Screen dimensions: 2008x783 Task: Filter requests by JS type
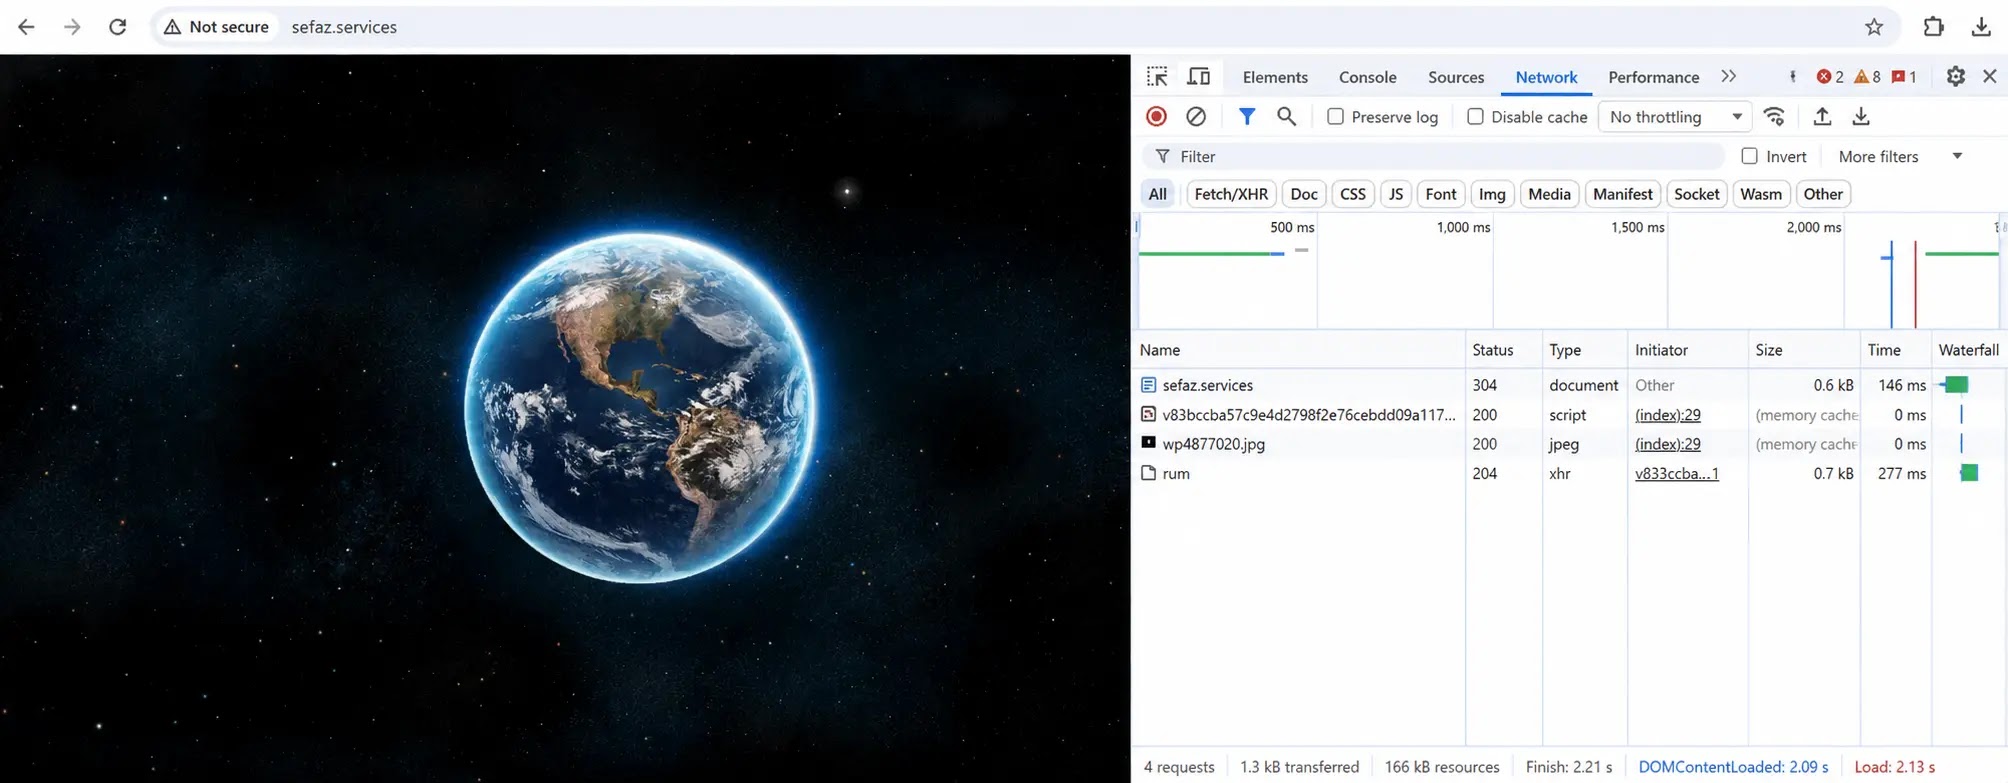[x=1396, y=194]
